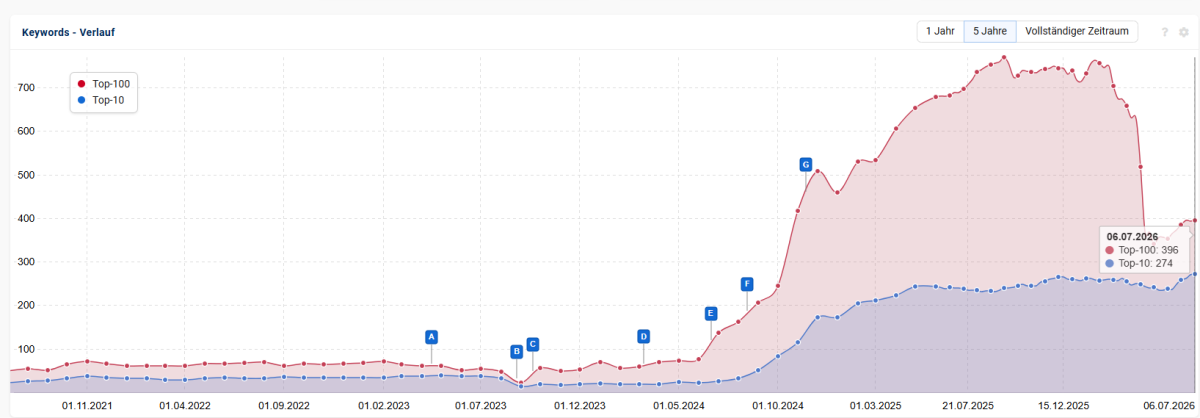Click the 01.05.2024 axis date label
Viewport: 1200px width, 418px height.
[x=679, y=406]
